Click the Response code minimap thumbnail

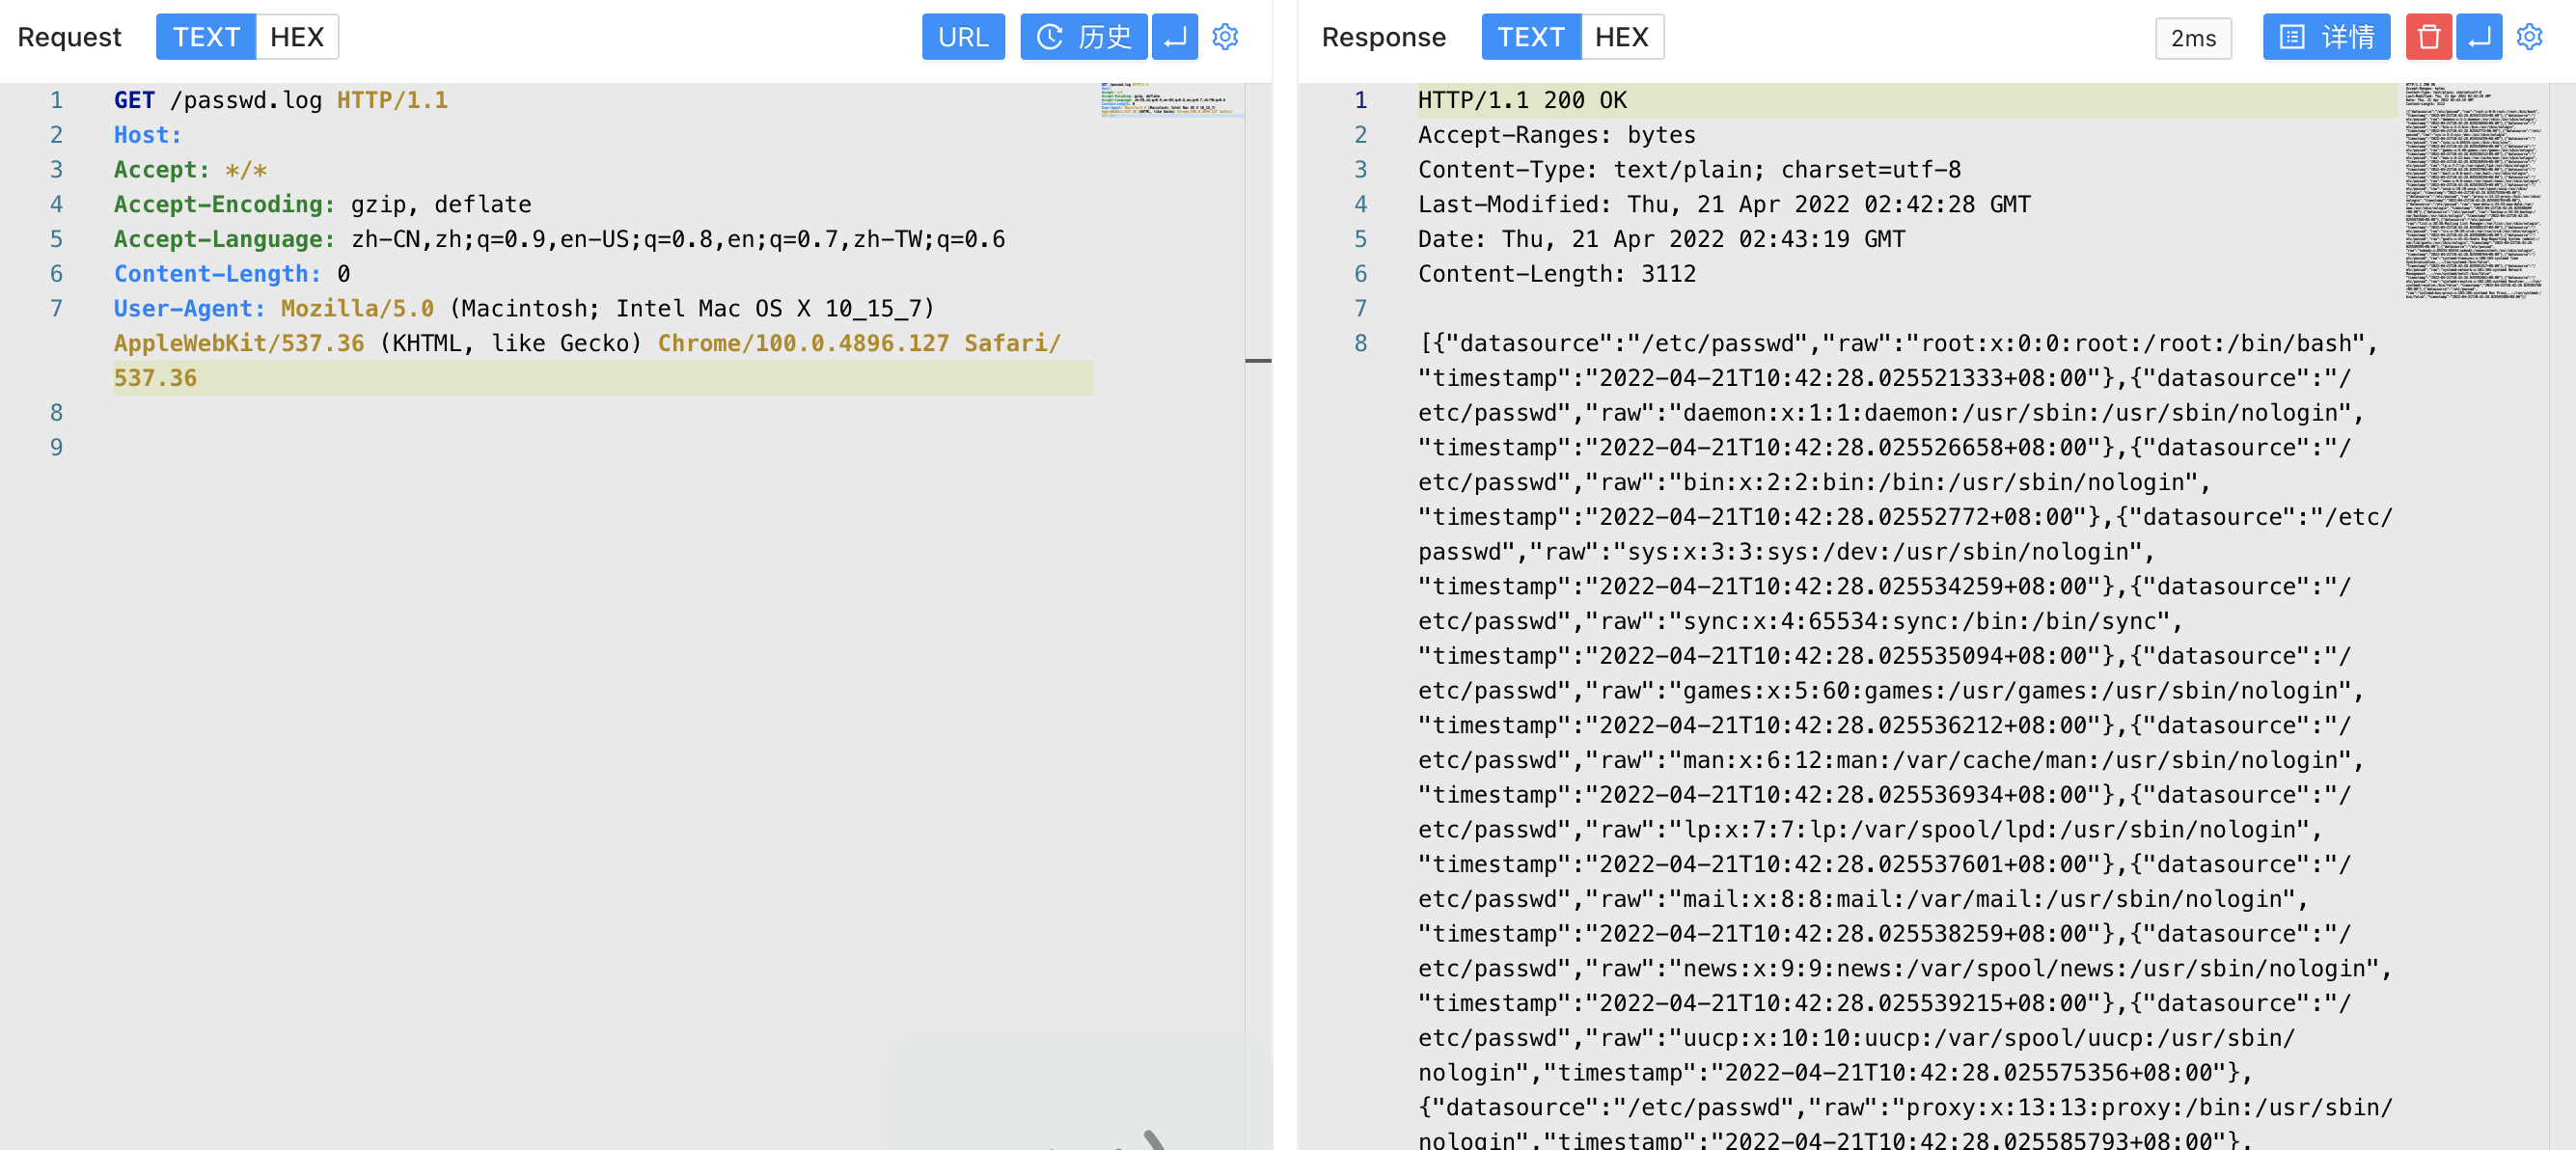[x=2474, y=190]
